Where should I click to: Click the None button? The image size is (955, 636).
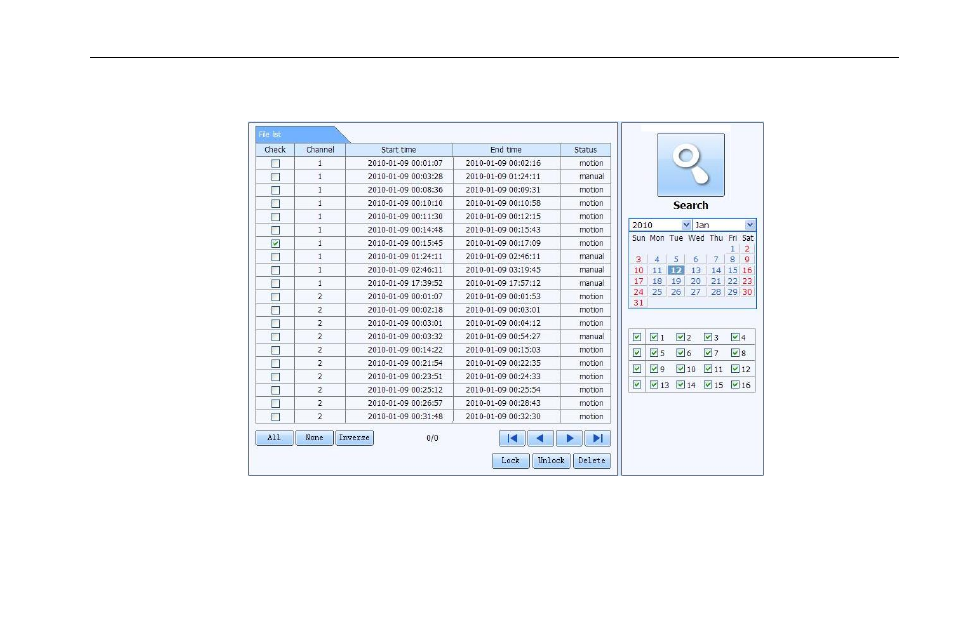[x=314, y=437]
